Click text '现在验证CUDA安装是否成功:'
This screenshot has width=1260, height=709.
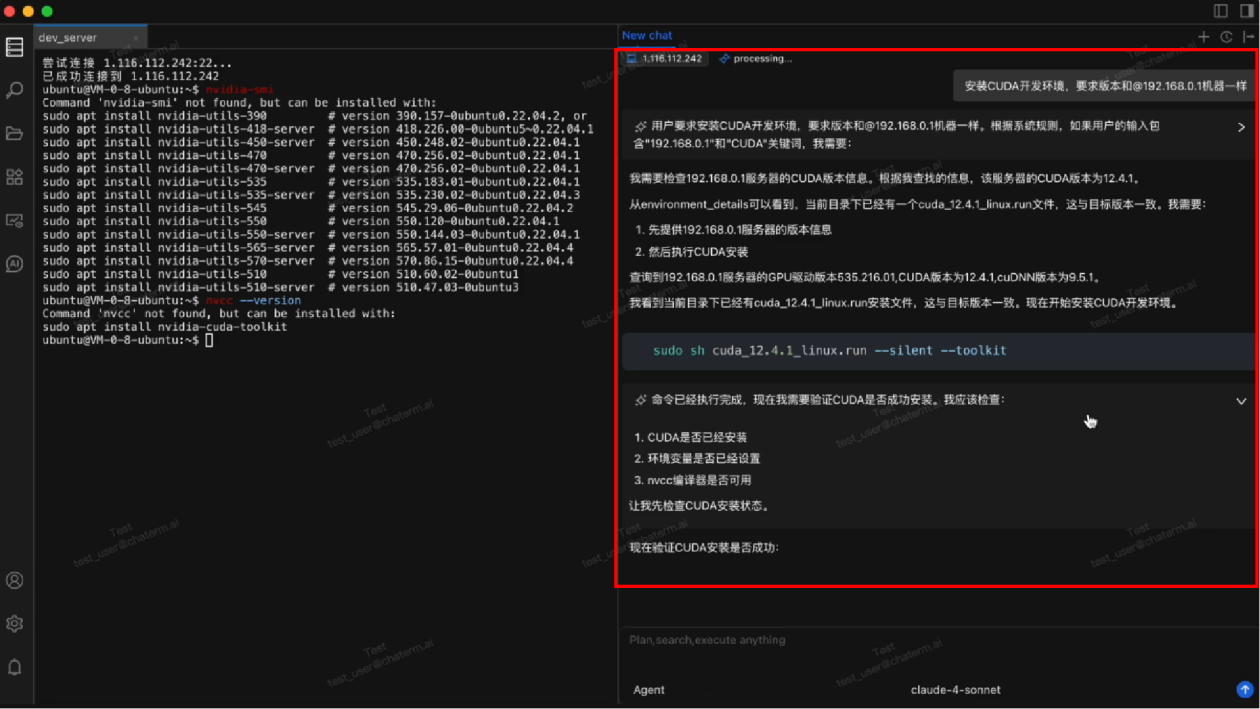click(x=704, y=548)
